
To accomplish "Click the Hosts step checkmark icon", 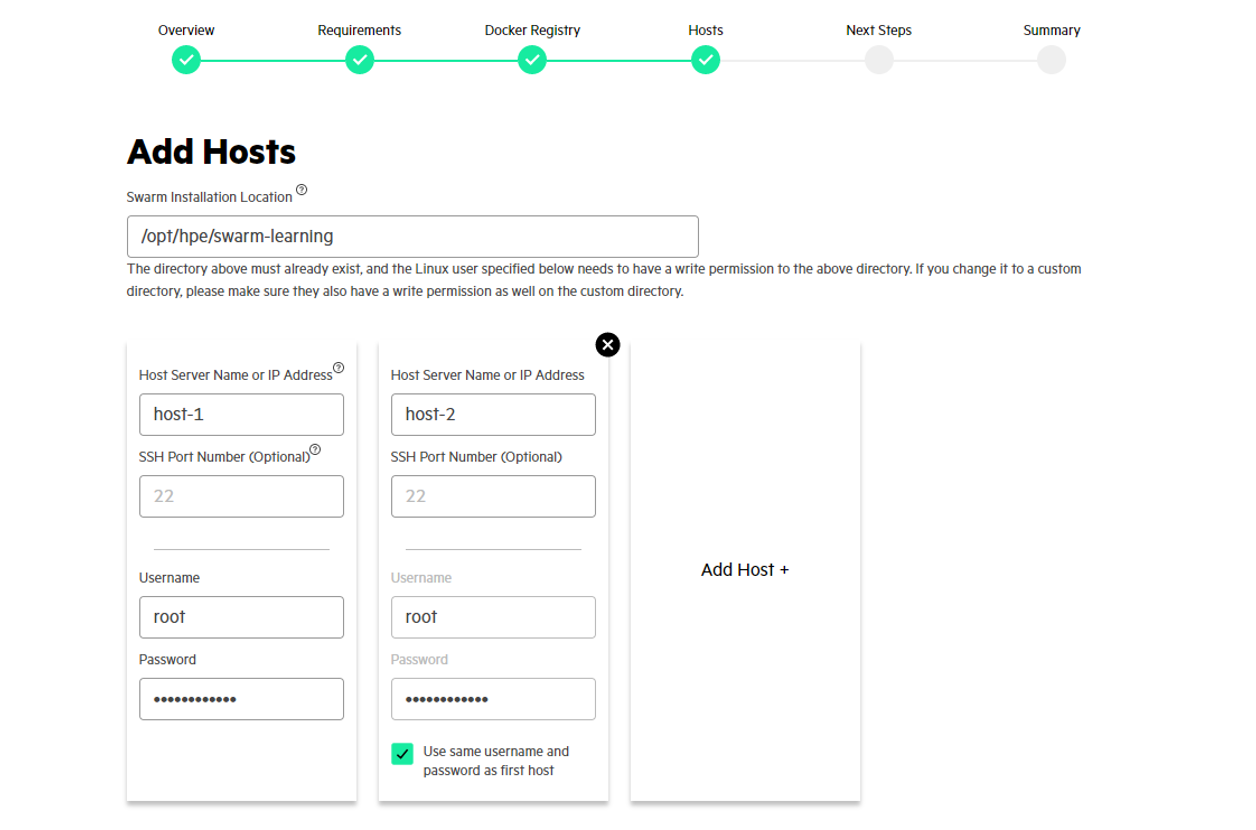I will (x=705, y=61).
